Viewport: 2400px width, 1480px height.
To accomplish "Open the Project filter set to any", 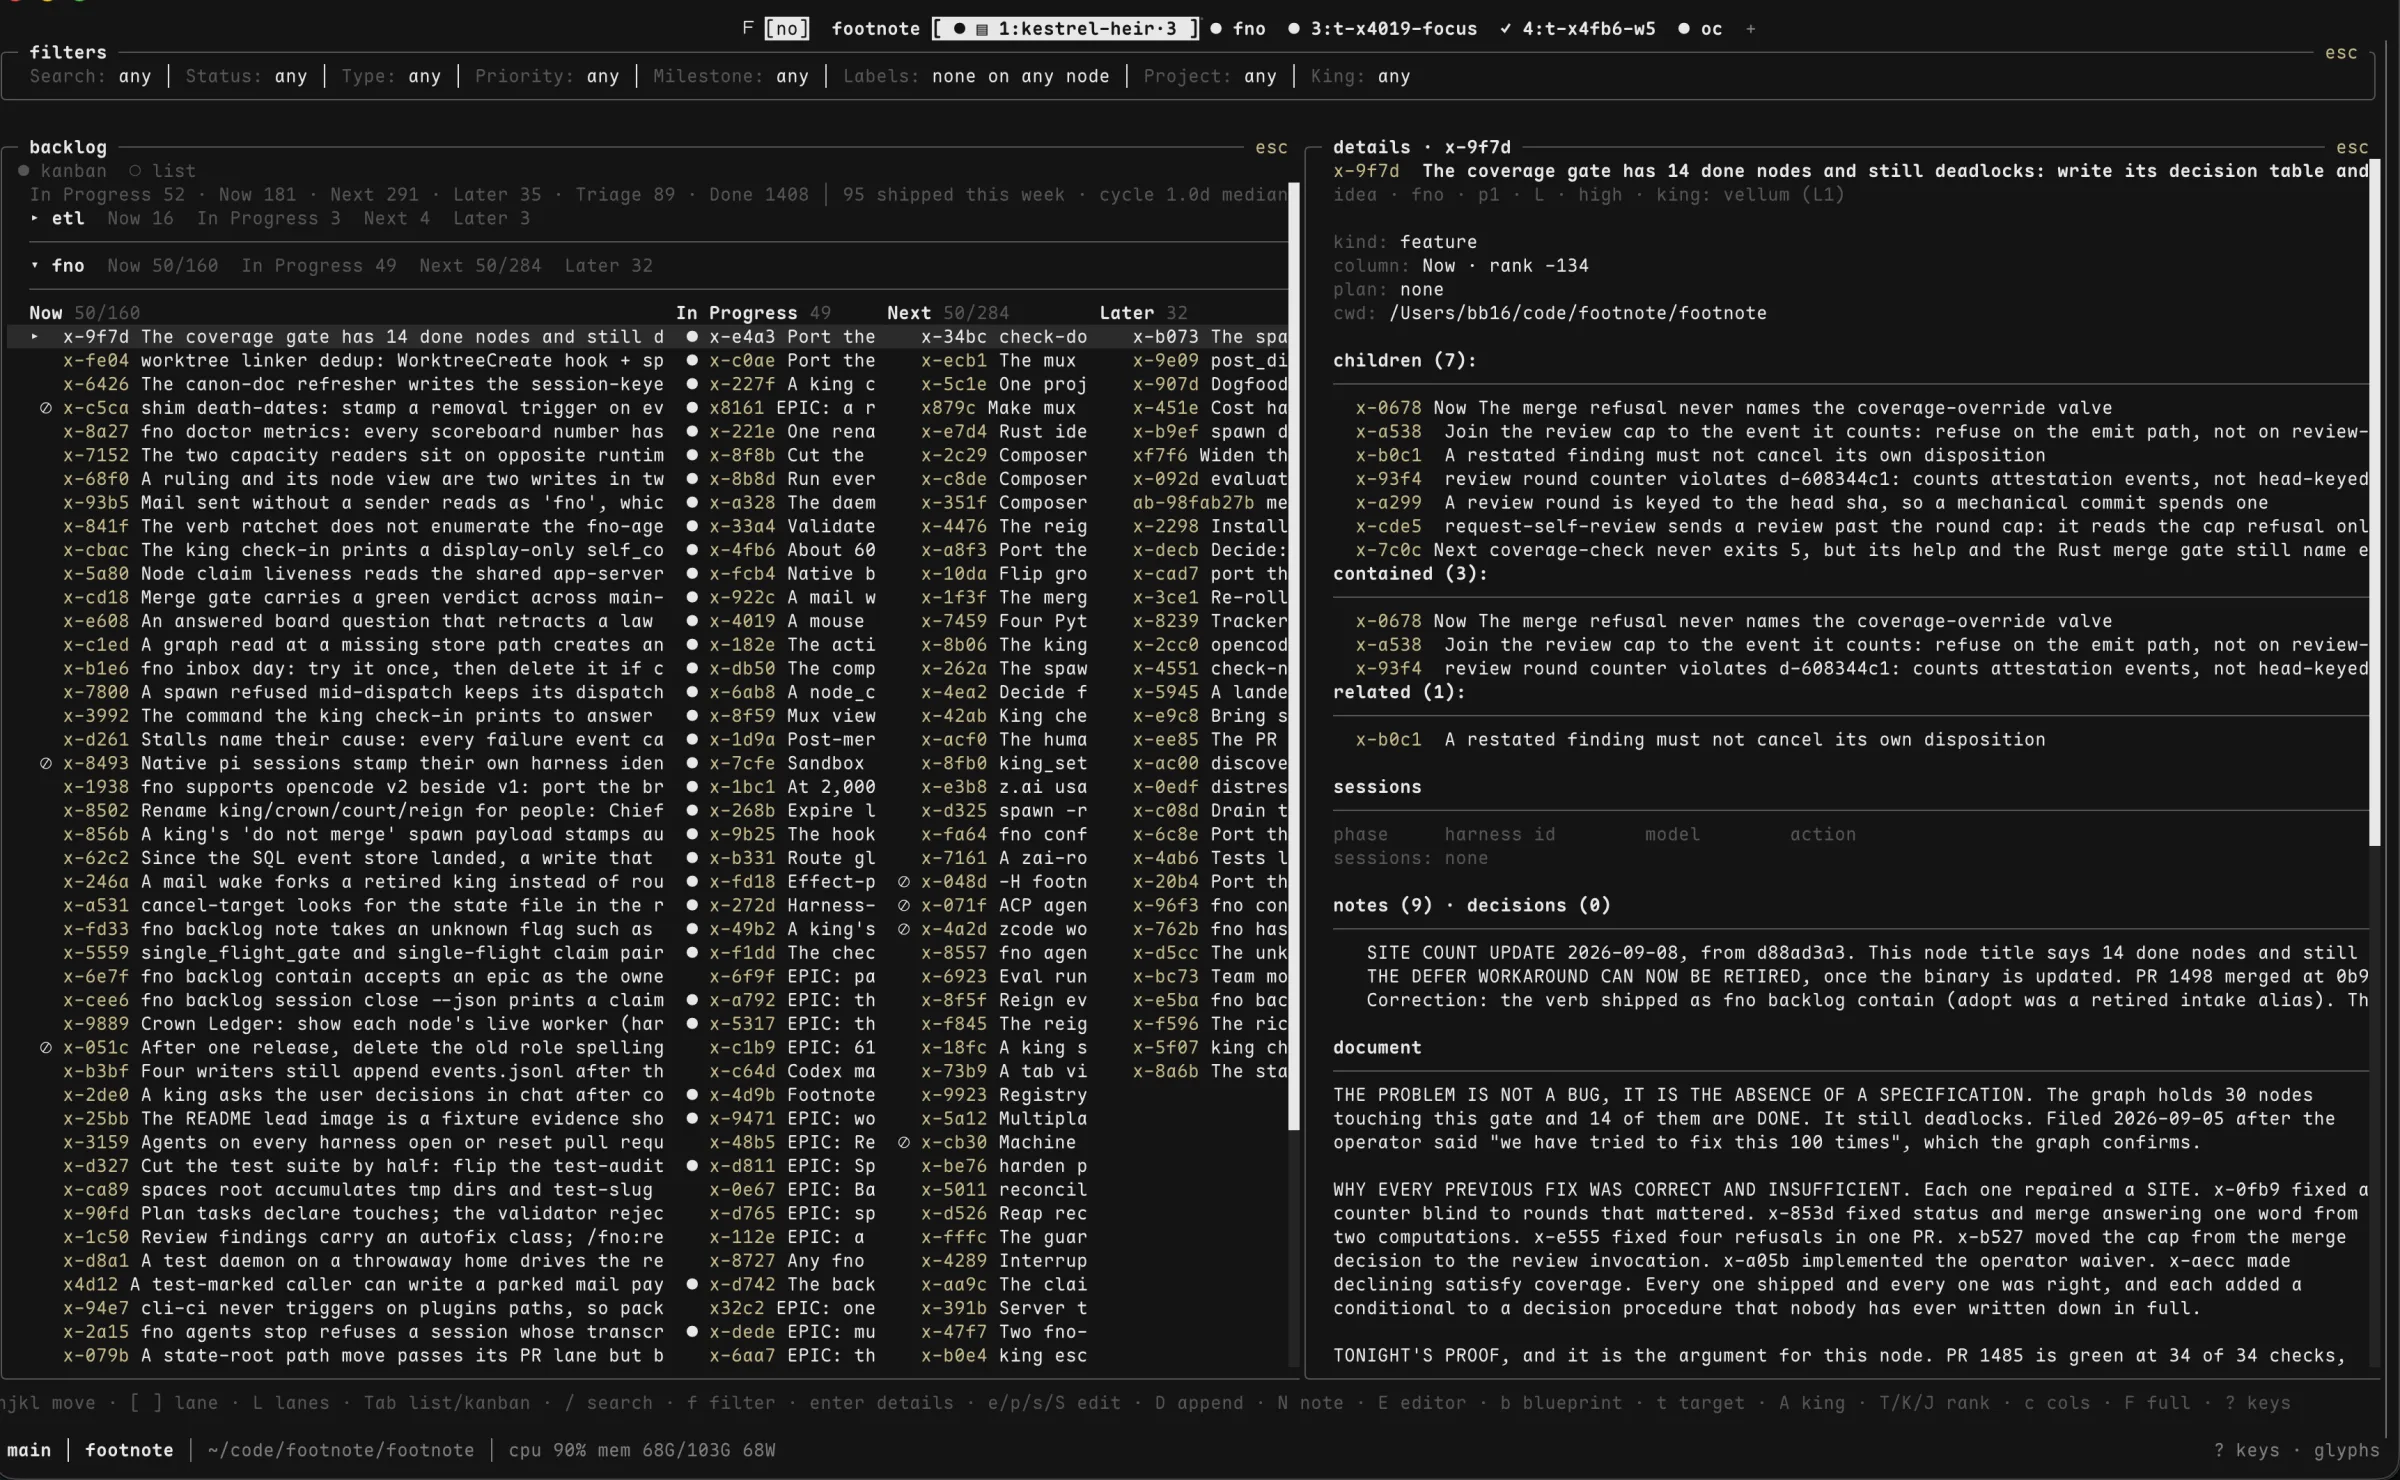I will 1210,76.
